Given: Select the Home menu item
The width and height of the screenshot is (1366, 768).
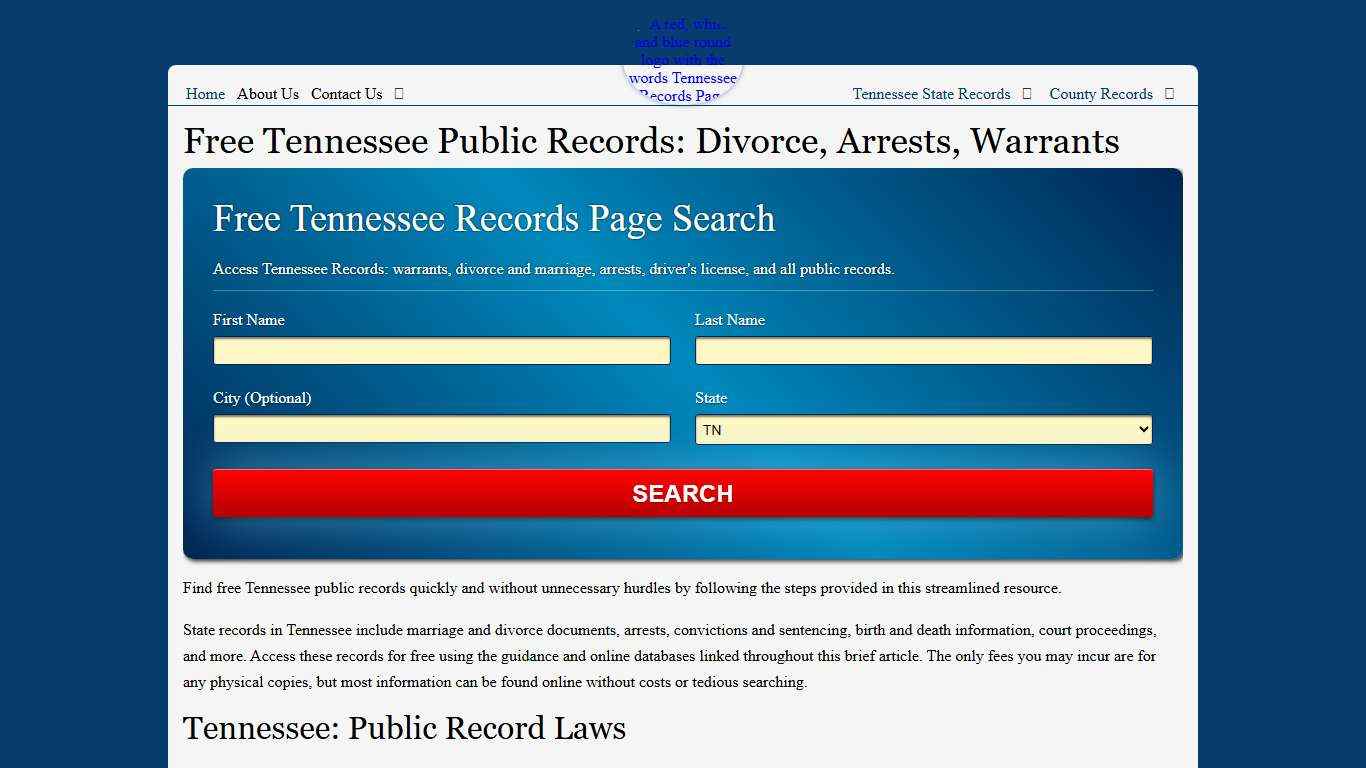Looking at the screenshot, I should click(205, 94).
